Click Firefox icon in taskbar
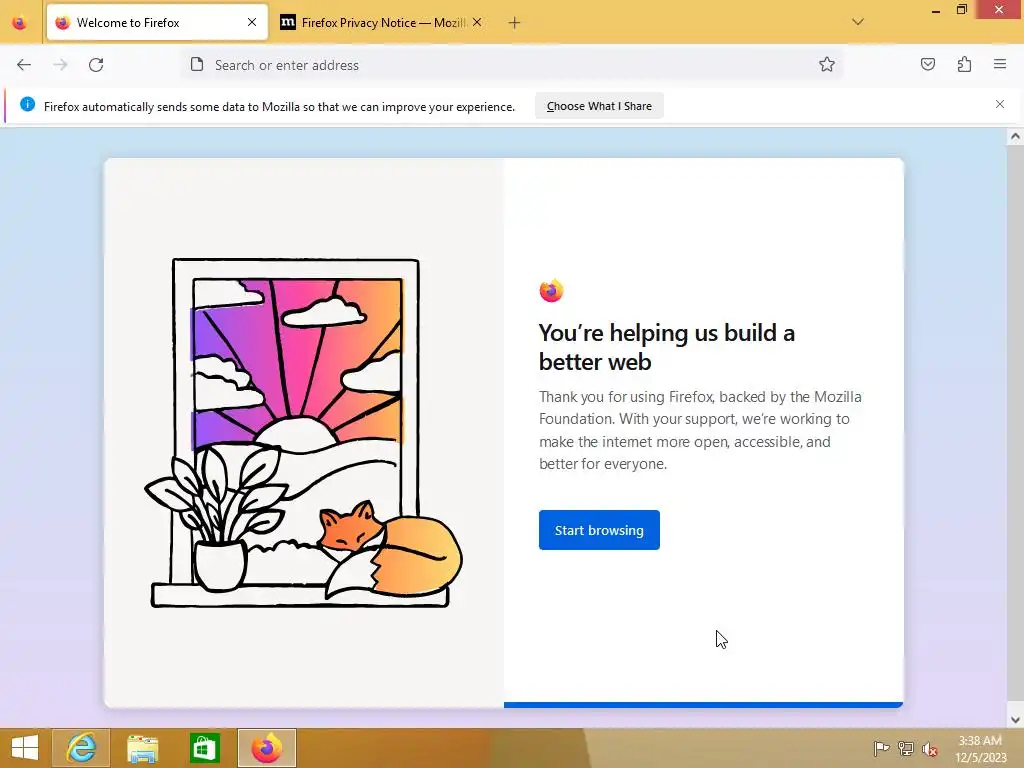Image resolution: width=1024 pixels, height=768 pixels. (x=266, y=748)
